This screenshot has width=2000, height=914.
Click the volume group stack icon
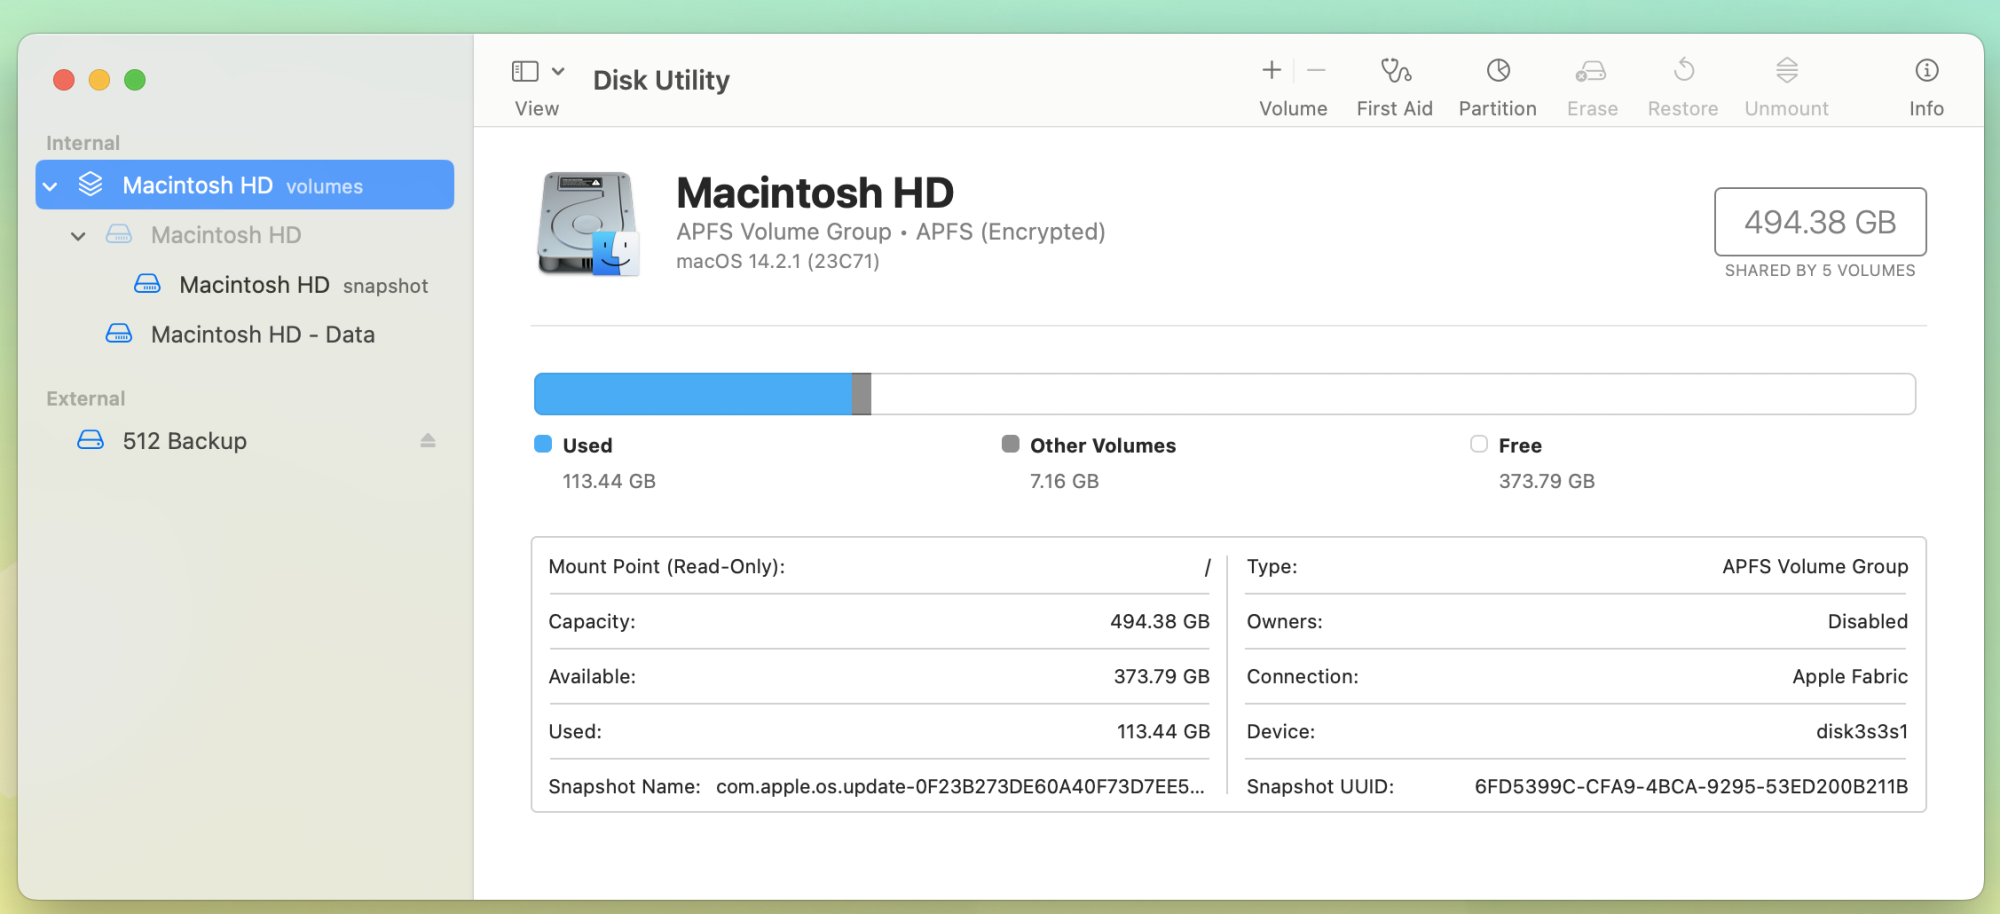(x=91, y=184)
